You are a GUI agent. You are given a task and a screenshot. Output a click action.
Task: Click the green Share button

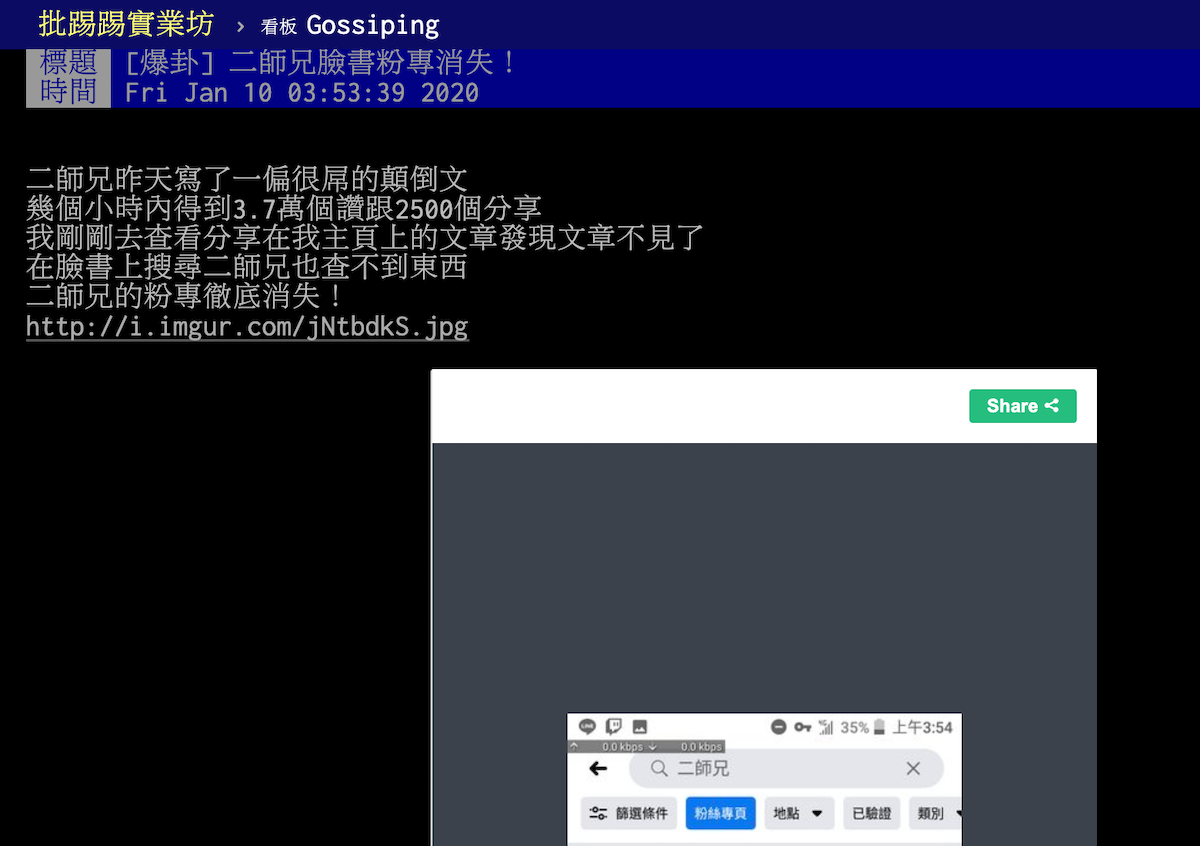pyautogui.click(x=1022, y=406)
